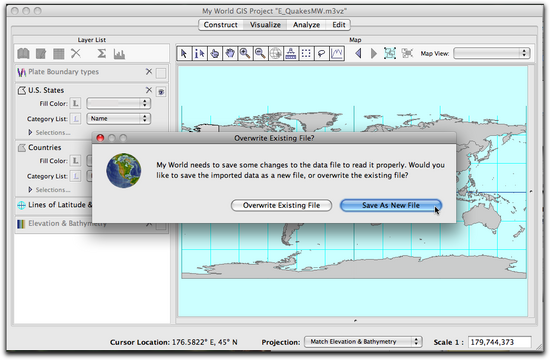This screenshot has height=360, width=550.
Task: Select the Plate Boundary types layer name
Action: tap(63, 72)
